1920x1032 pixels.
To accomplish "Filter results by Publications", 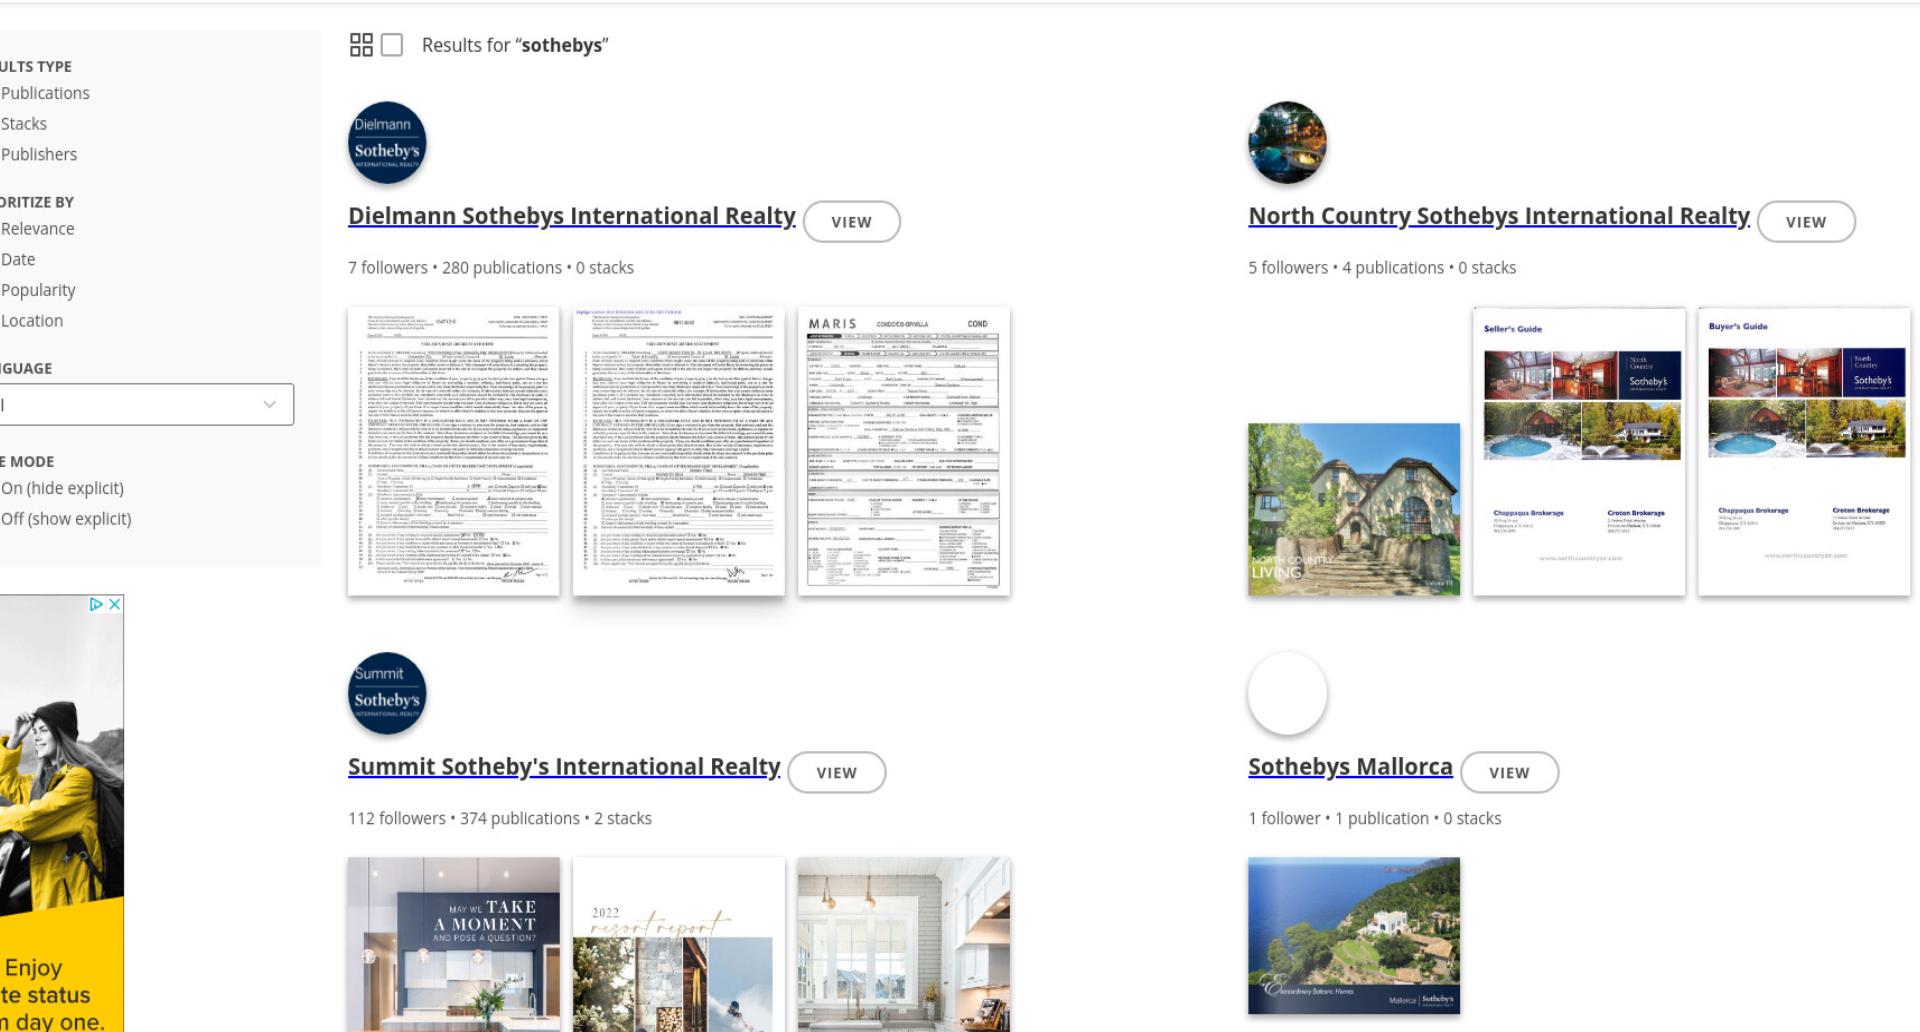I will pyautogui.click(x=45, y=93).
